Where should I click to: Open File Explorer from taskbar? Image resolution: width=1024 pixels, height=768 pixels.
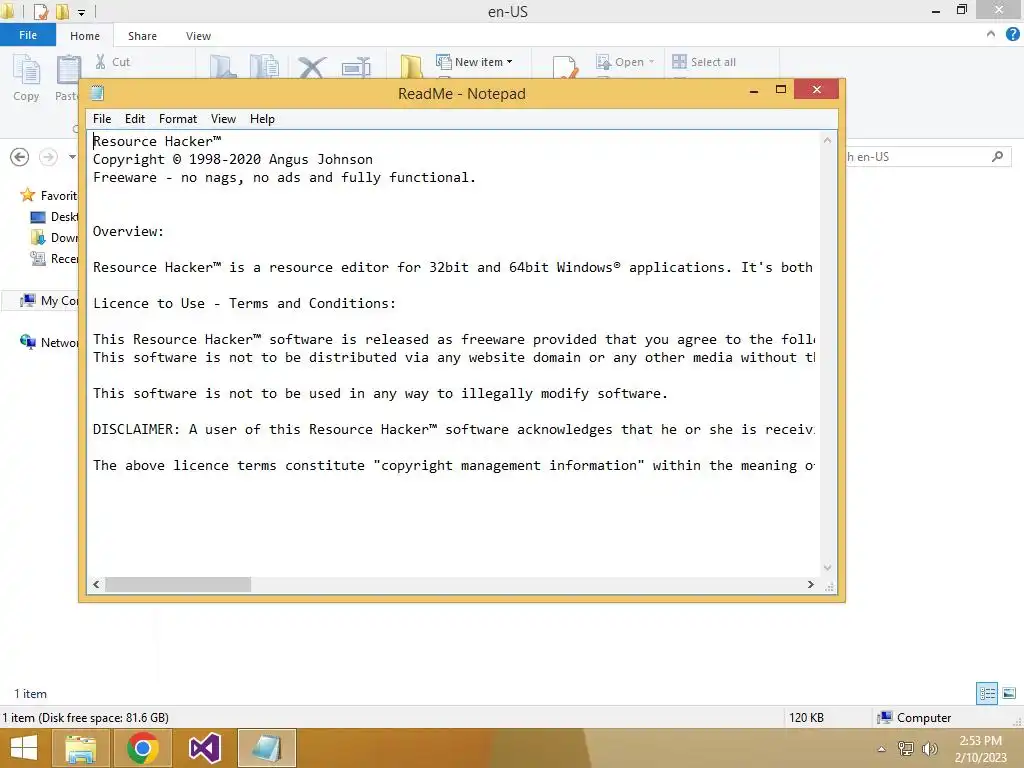click(80, 748)
